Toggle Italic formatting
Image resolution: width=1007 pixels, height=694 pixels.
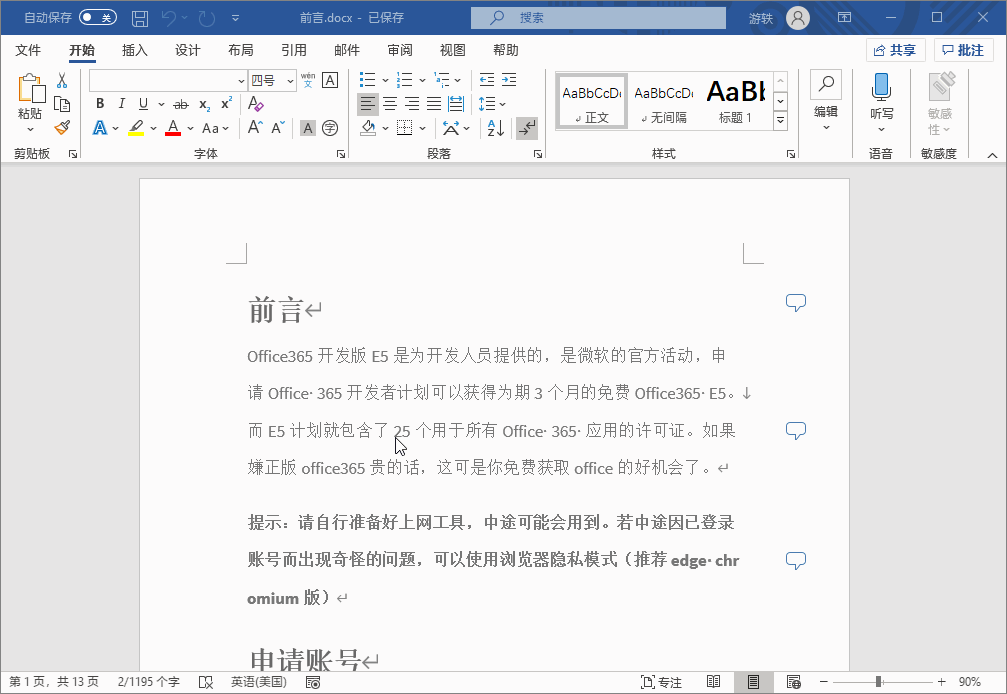click(x=121, y=103)
